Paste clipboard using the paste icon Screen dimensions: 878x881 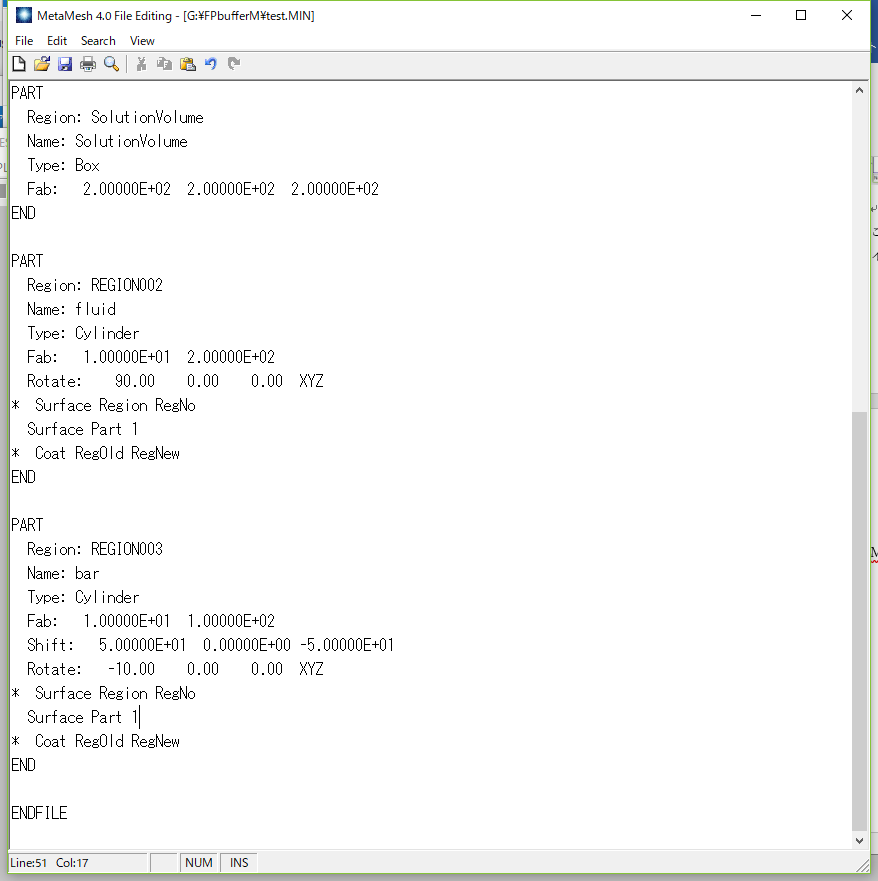188,64
